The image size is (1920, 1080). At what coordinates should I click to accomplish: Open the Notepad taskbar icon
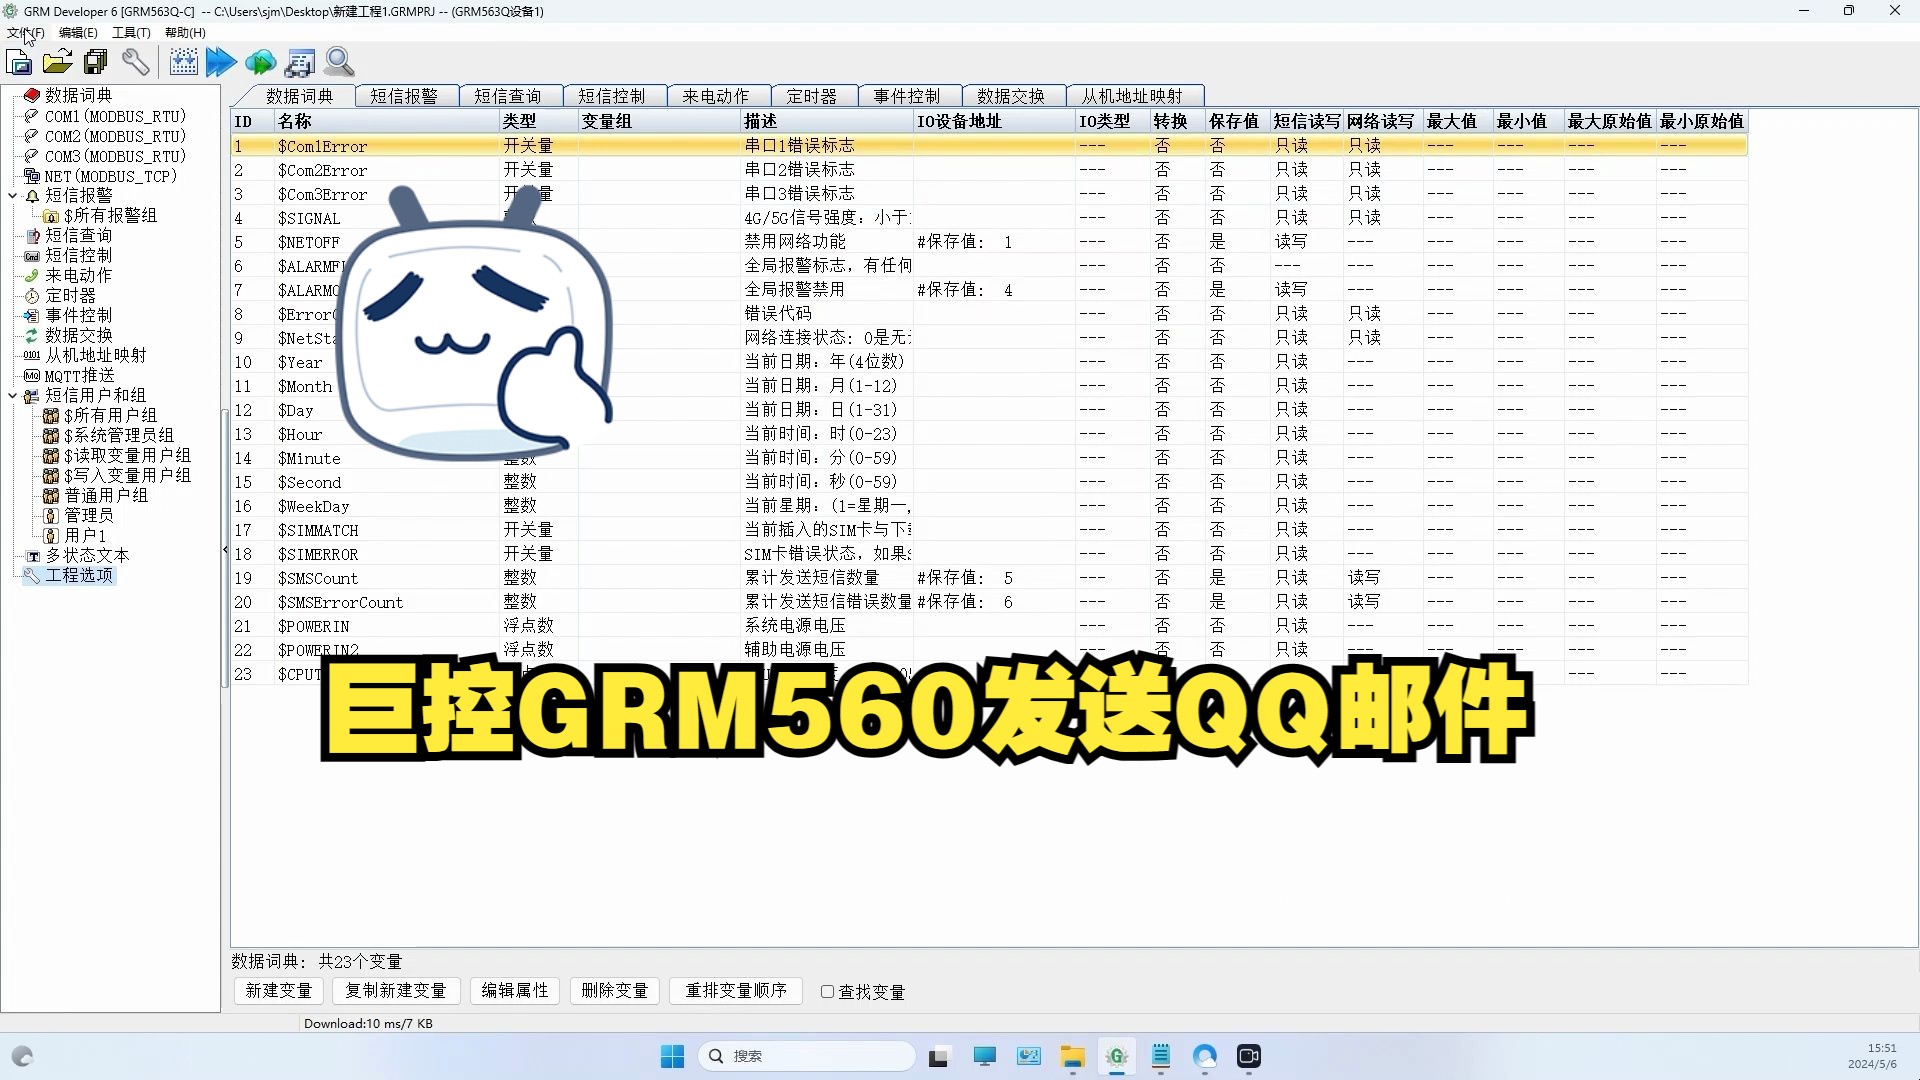click(x=1161, y=1057)
